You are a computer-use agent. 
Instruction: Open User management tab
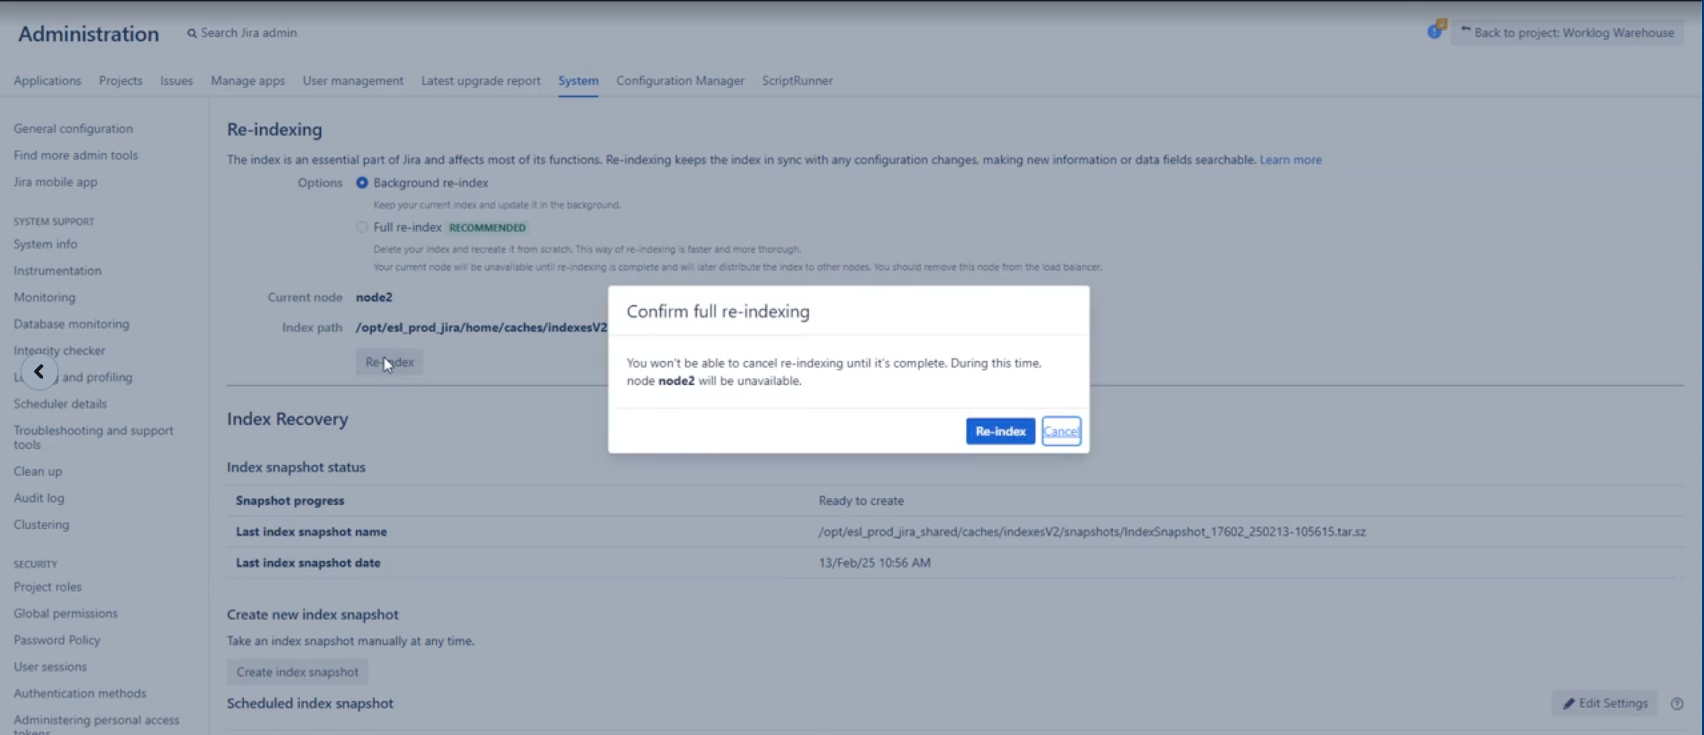pyautogui.click(x=353, y=81)
